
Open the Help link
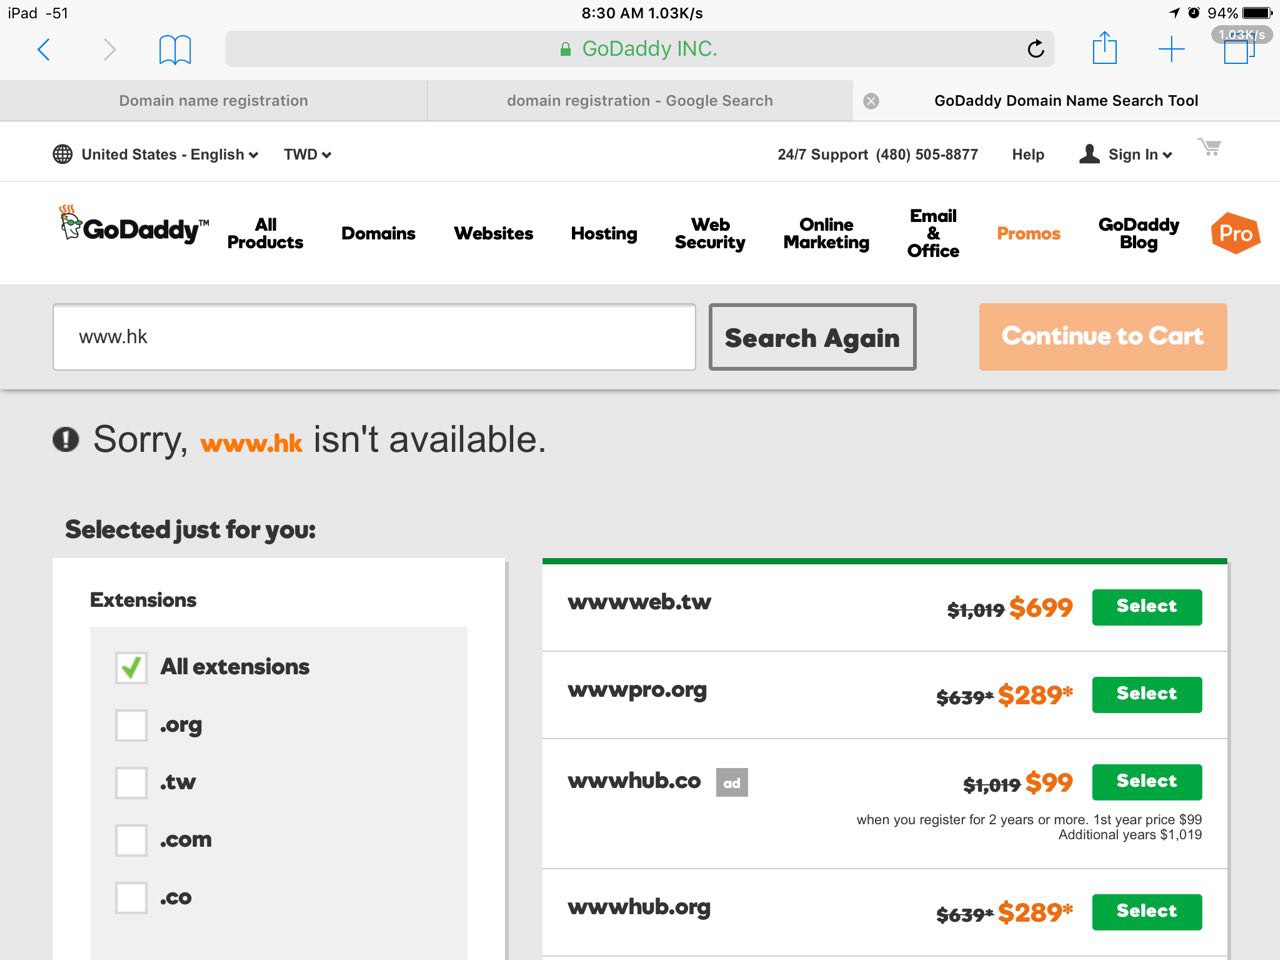click(1028, 154)
